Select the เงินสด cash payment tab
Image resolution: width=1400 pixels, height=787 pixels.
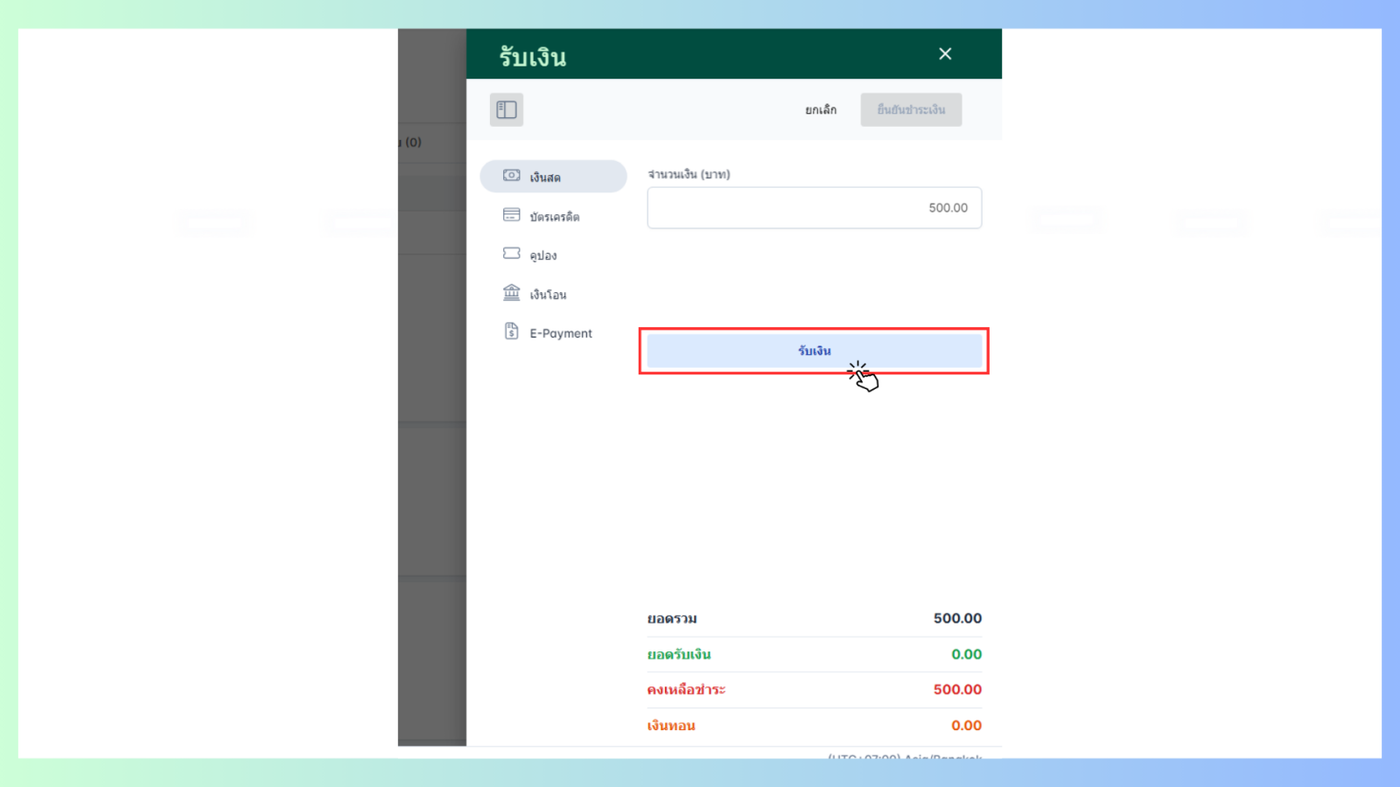pyautogui.click(x=553, y=177)
